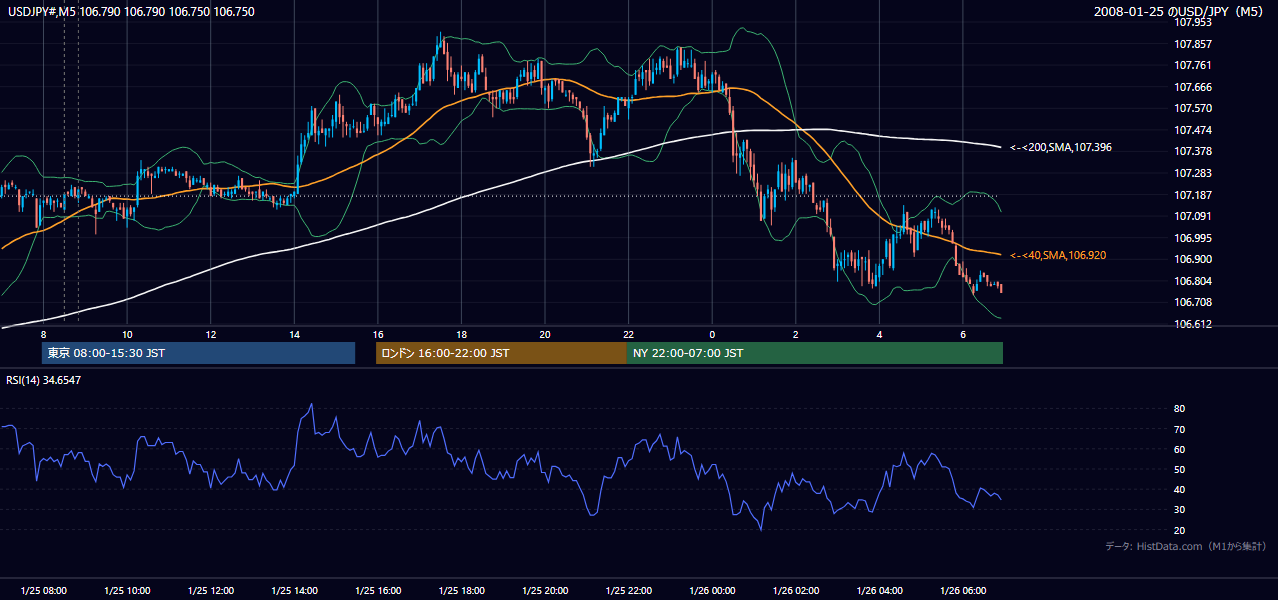Click the RSI 70 level label
The width and height of the screenshot is (1278, 600).
point(1179,429)
